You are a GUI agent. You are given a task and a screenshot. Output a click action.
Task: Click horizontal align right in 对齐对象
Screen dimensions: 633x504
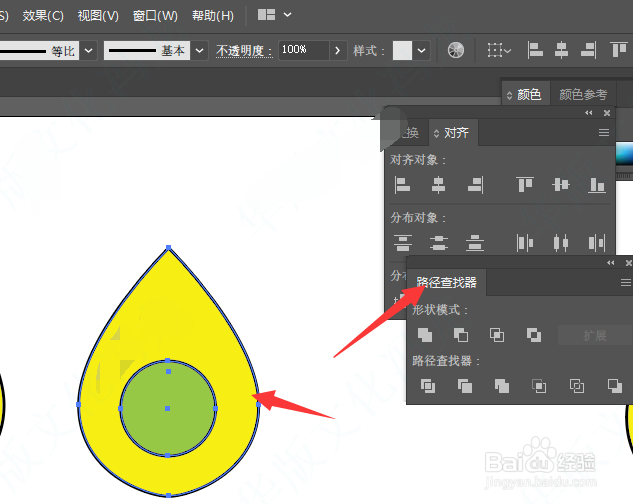pos(475,185)
